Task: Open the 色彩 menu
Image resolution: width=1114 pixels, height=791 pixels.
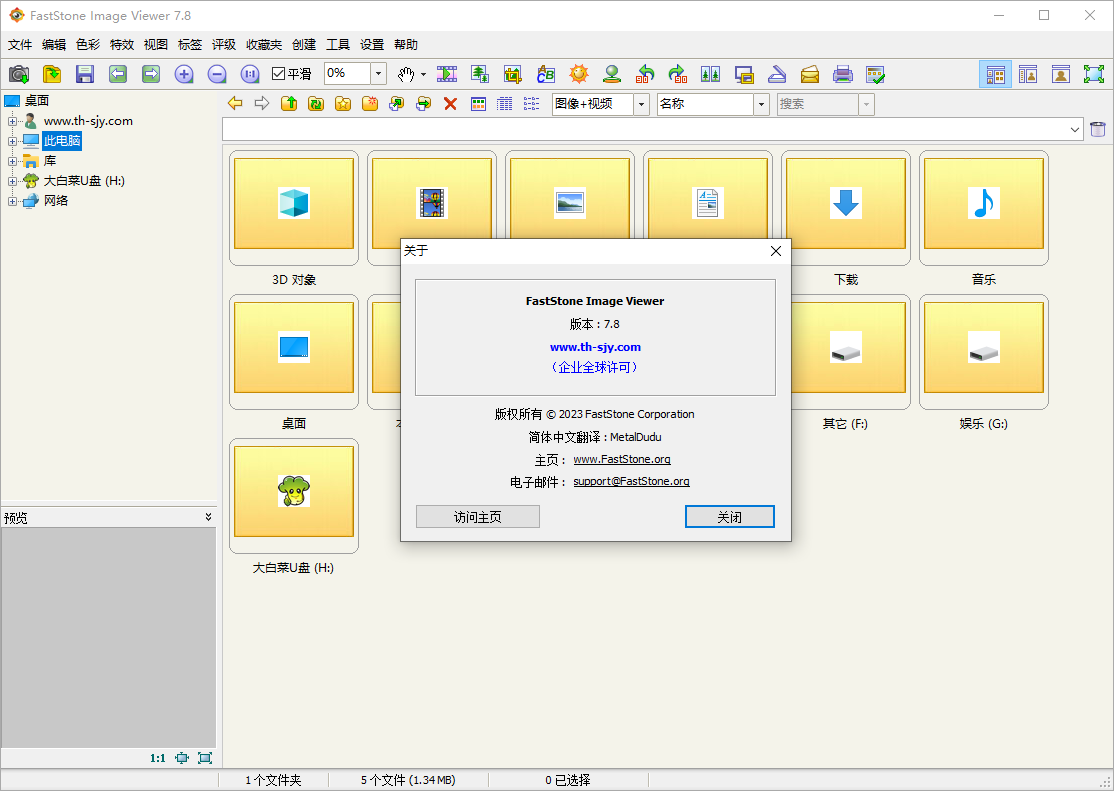Action: pos(88,45)
